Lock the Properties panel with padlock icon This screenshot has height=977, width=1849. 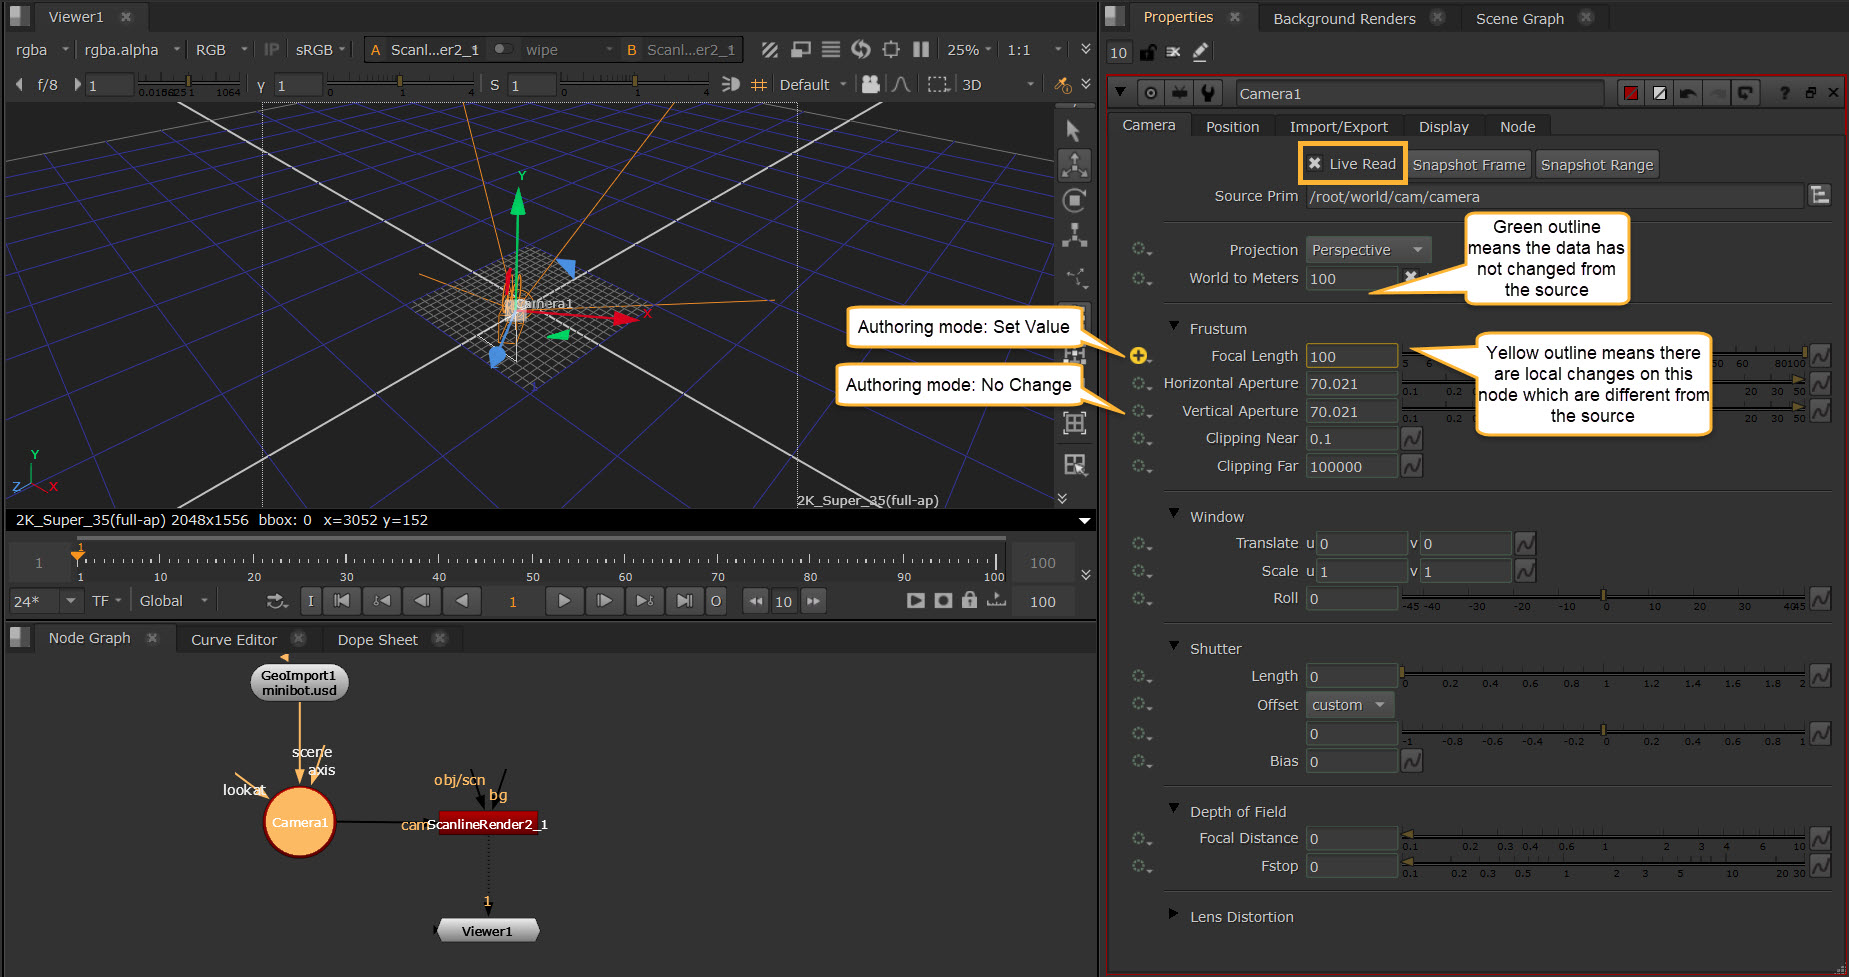click(1148, 52)
